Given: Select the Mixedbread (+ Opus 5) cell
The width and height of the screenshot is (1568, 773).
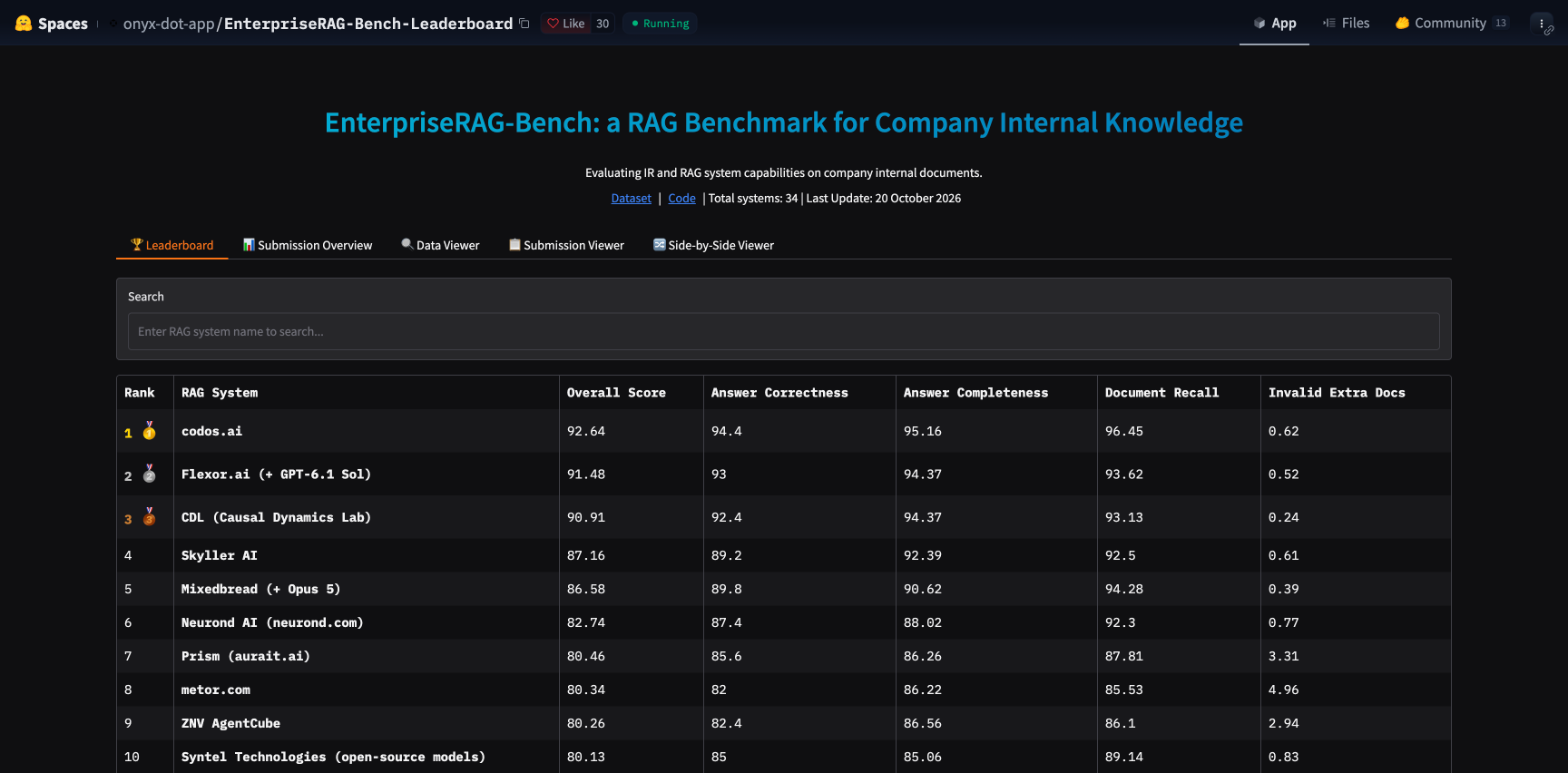Looking at the screenshot, I should pos(366,589).
